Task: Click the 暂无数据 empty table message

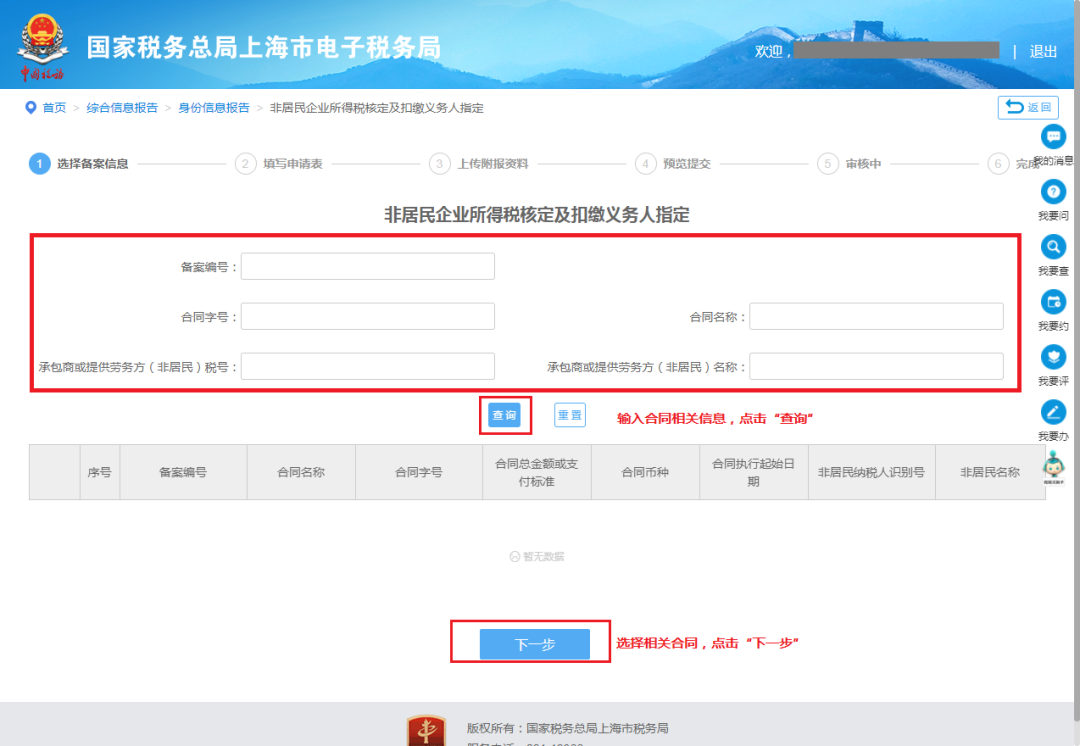Action: click(537, 557)
